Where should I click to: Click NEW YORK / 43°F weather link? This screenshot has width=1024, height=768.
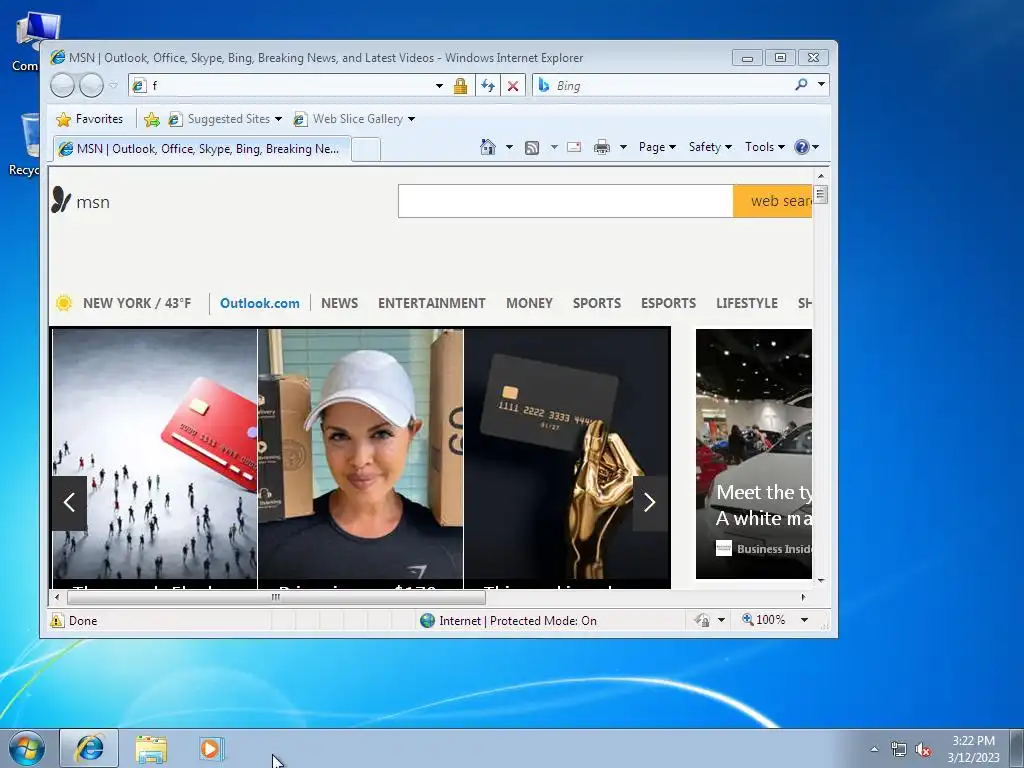(137, 303)
